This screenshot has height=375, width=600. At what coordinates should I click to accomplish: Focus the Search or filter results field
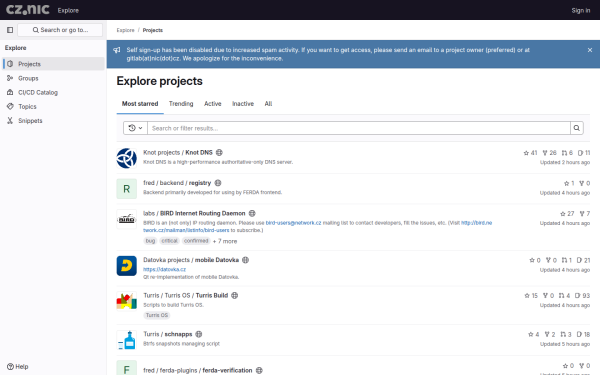pos(359,128)
